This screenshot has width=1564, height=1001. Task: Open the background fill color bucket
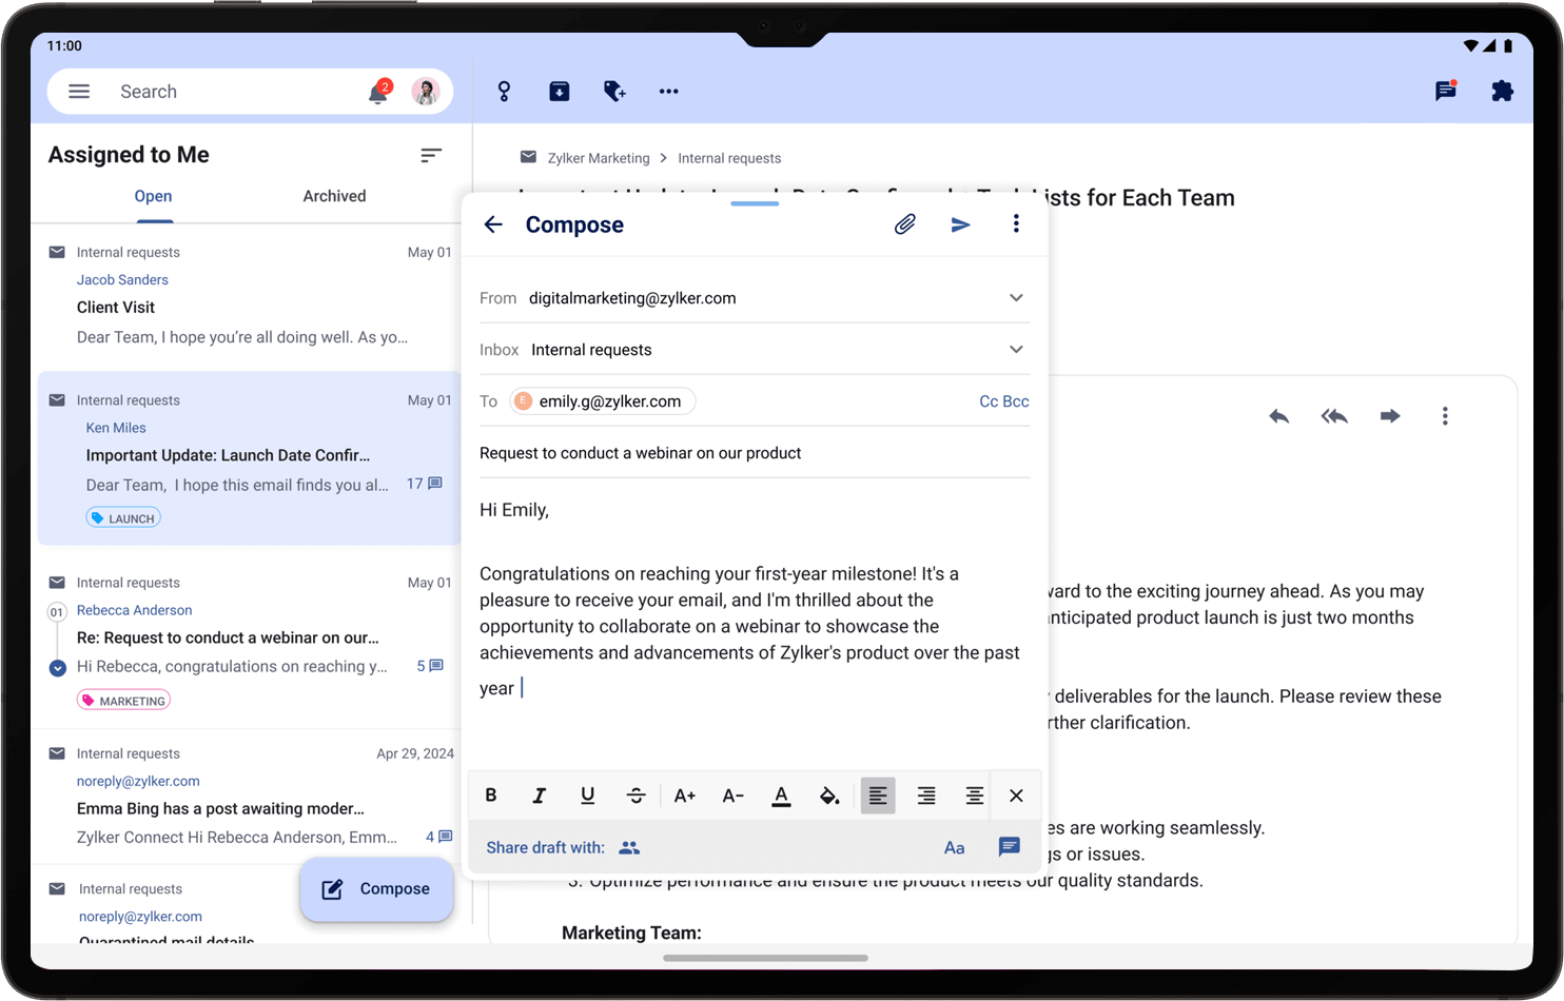[x=829, y=796]
